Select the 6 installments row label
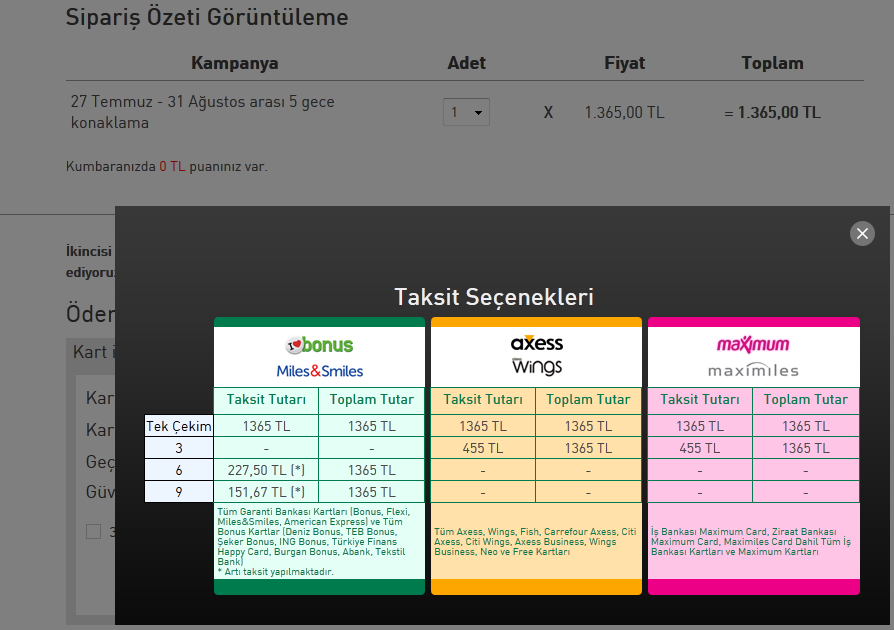 (x=179, y=470)
